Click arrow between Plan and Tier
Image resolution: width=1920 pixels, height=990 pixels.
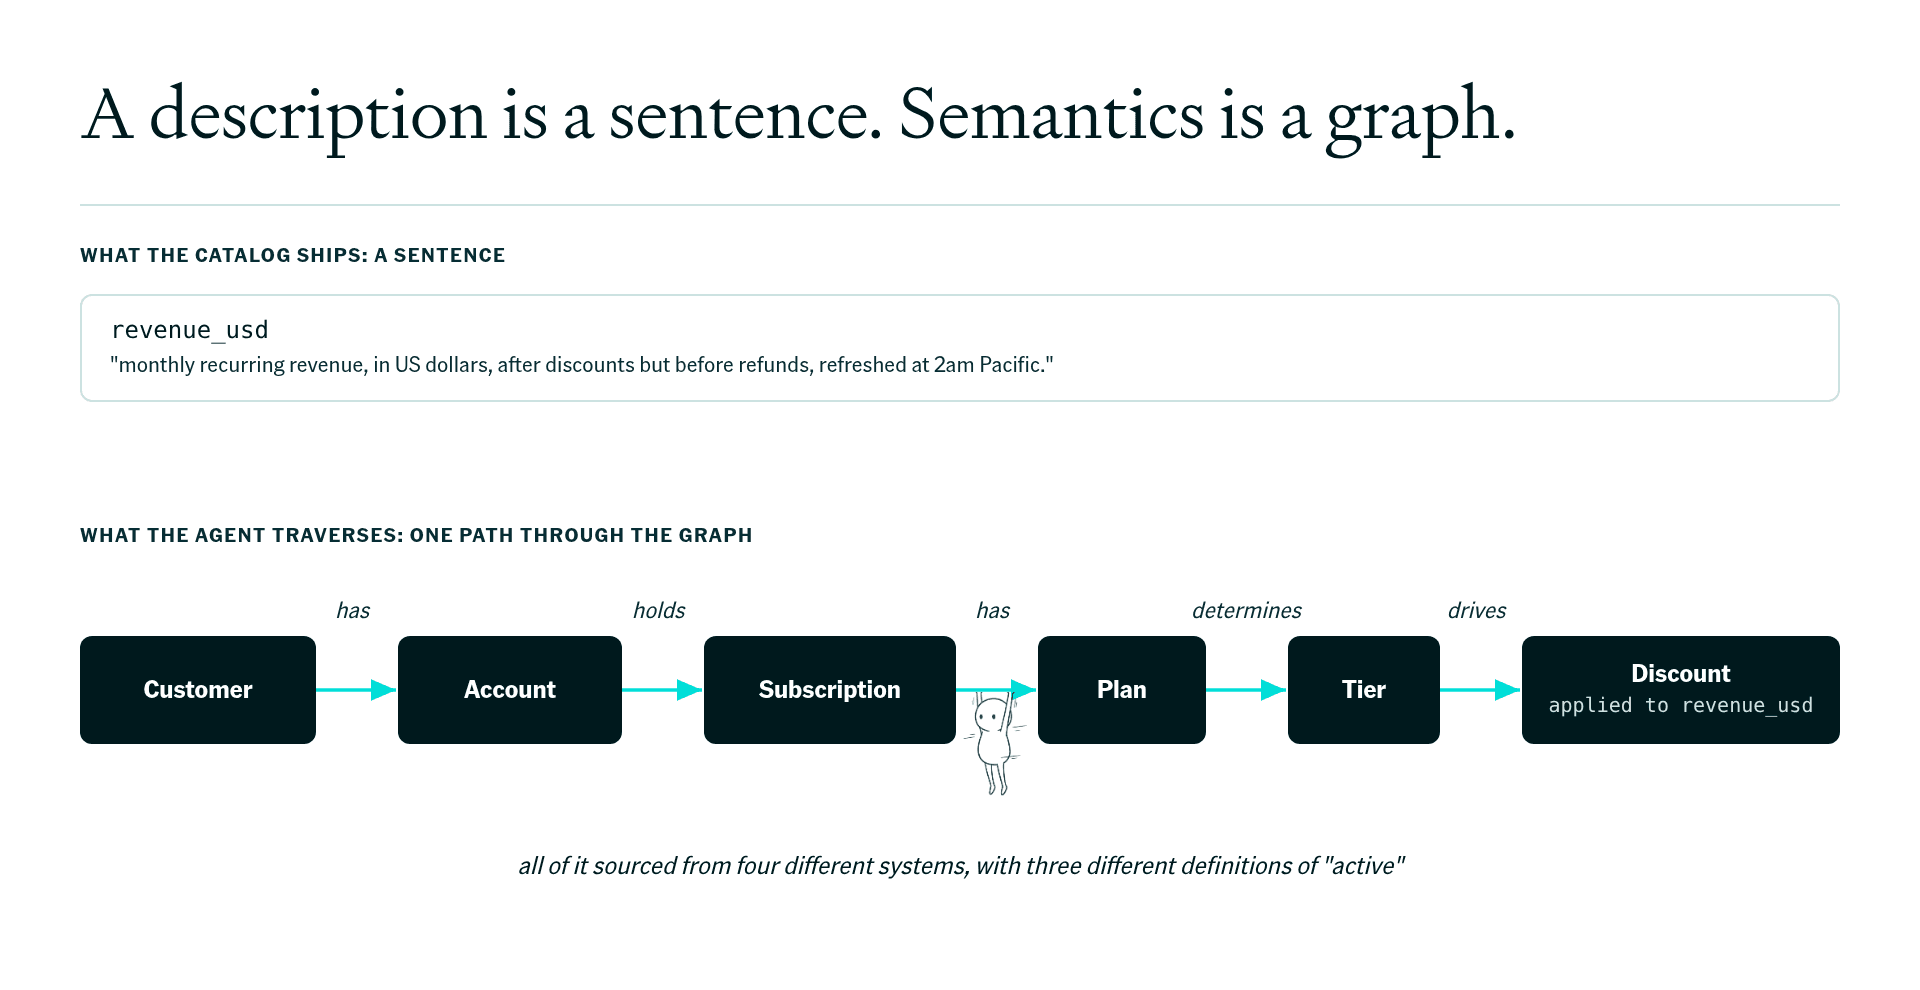click(1247, 690)
